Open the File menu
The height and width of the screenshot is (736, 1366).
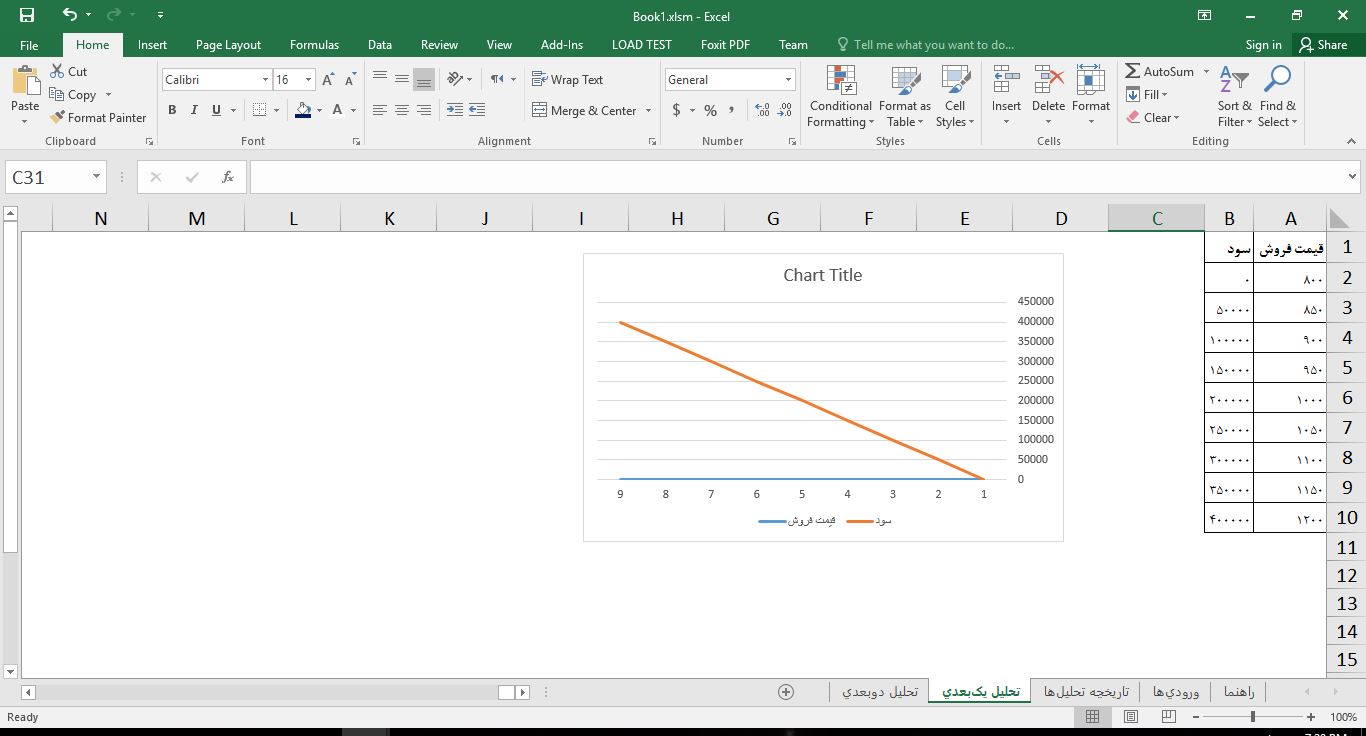point(29,45)
